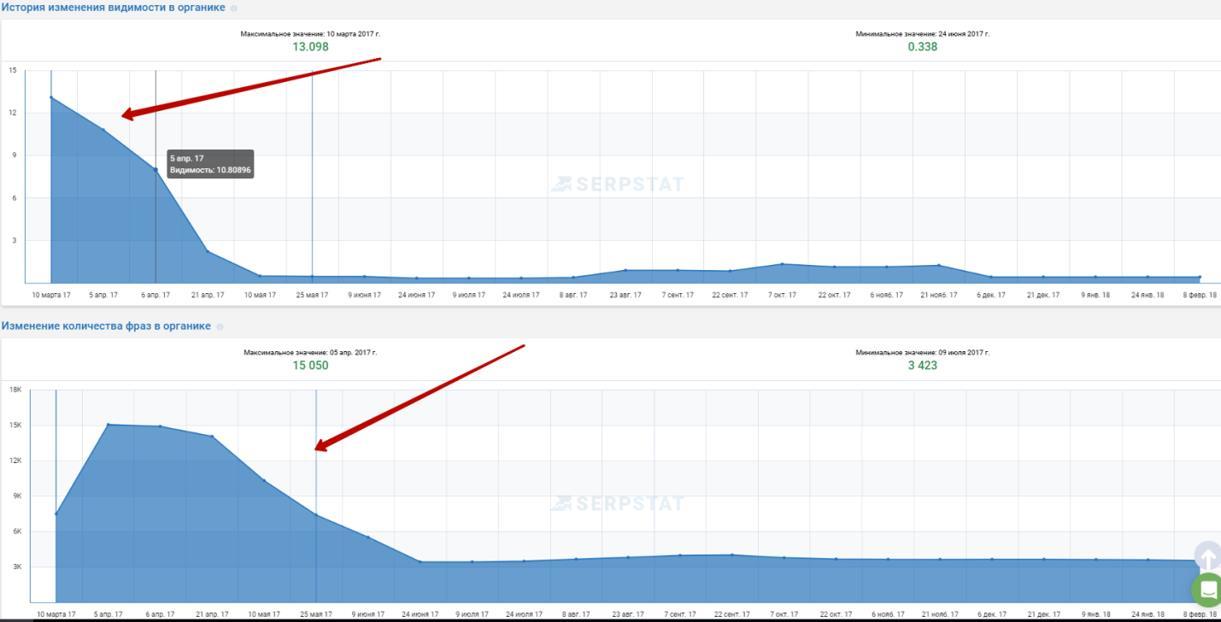Click the minimum visibility value 0.338
Viewport: 1221px width, 622px height.
coord(922,47)
